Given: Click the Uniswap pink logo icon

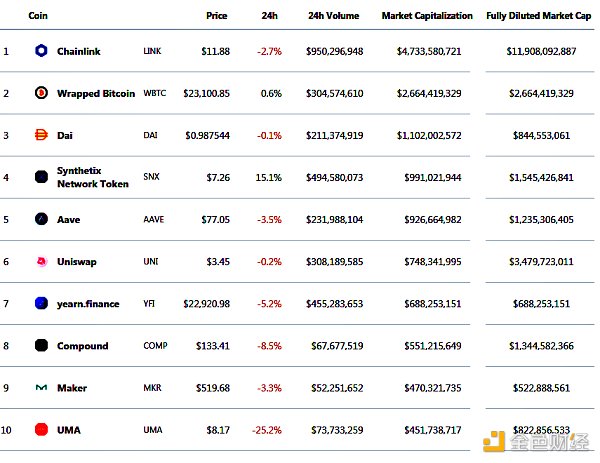Looking at the screenshot, I should [x=41, y=261].
